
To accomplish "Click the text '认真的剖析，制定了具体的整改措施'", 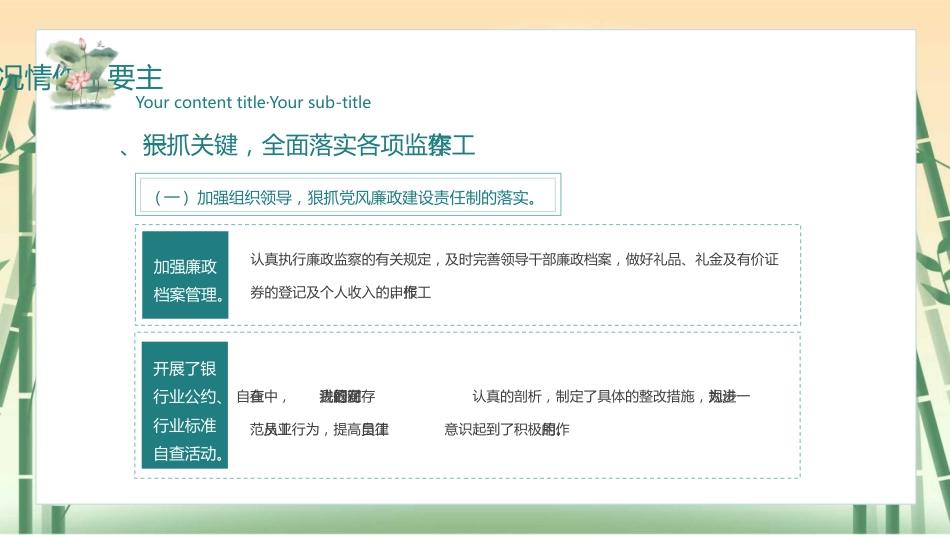I will pos(583,396).
